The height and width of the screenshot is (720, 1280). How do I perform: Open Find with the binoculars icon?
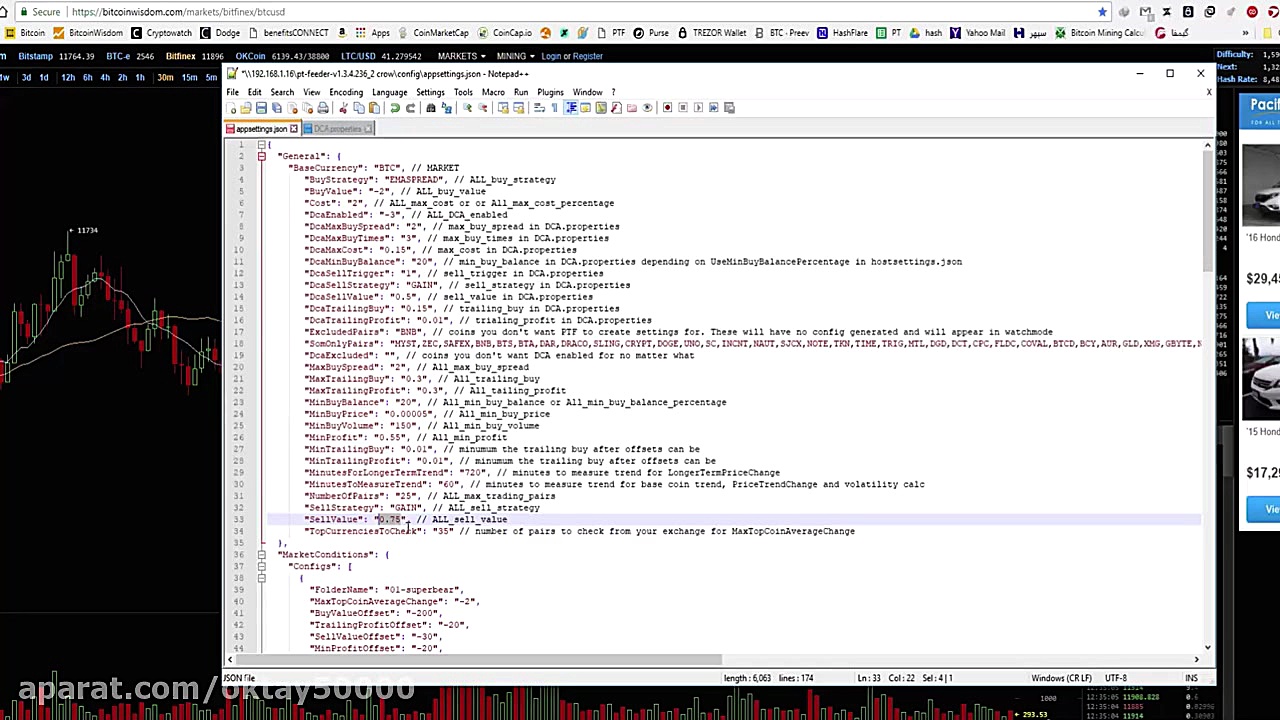(x=431, y=108)
